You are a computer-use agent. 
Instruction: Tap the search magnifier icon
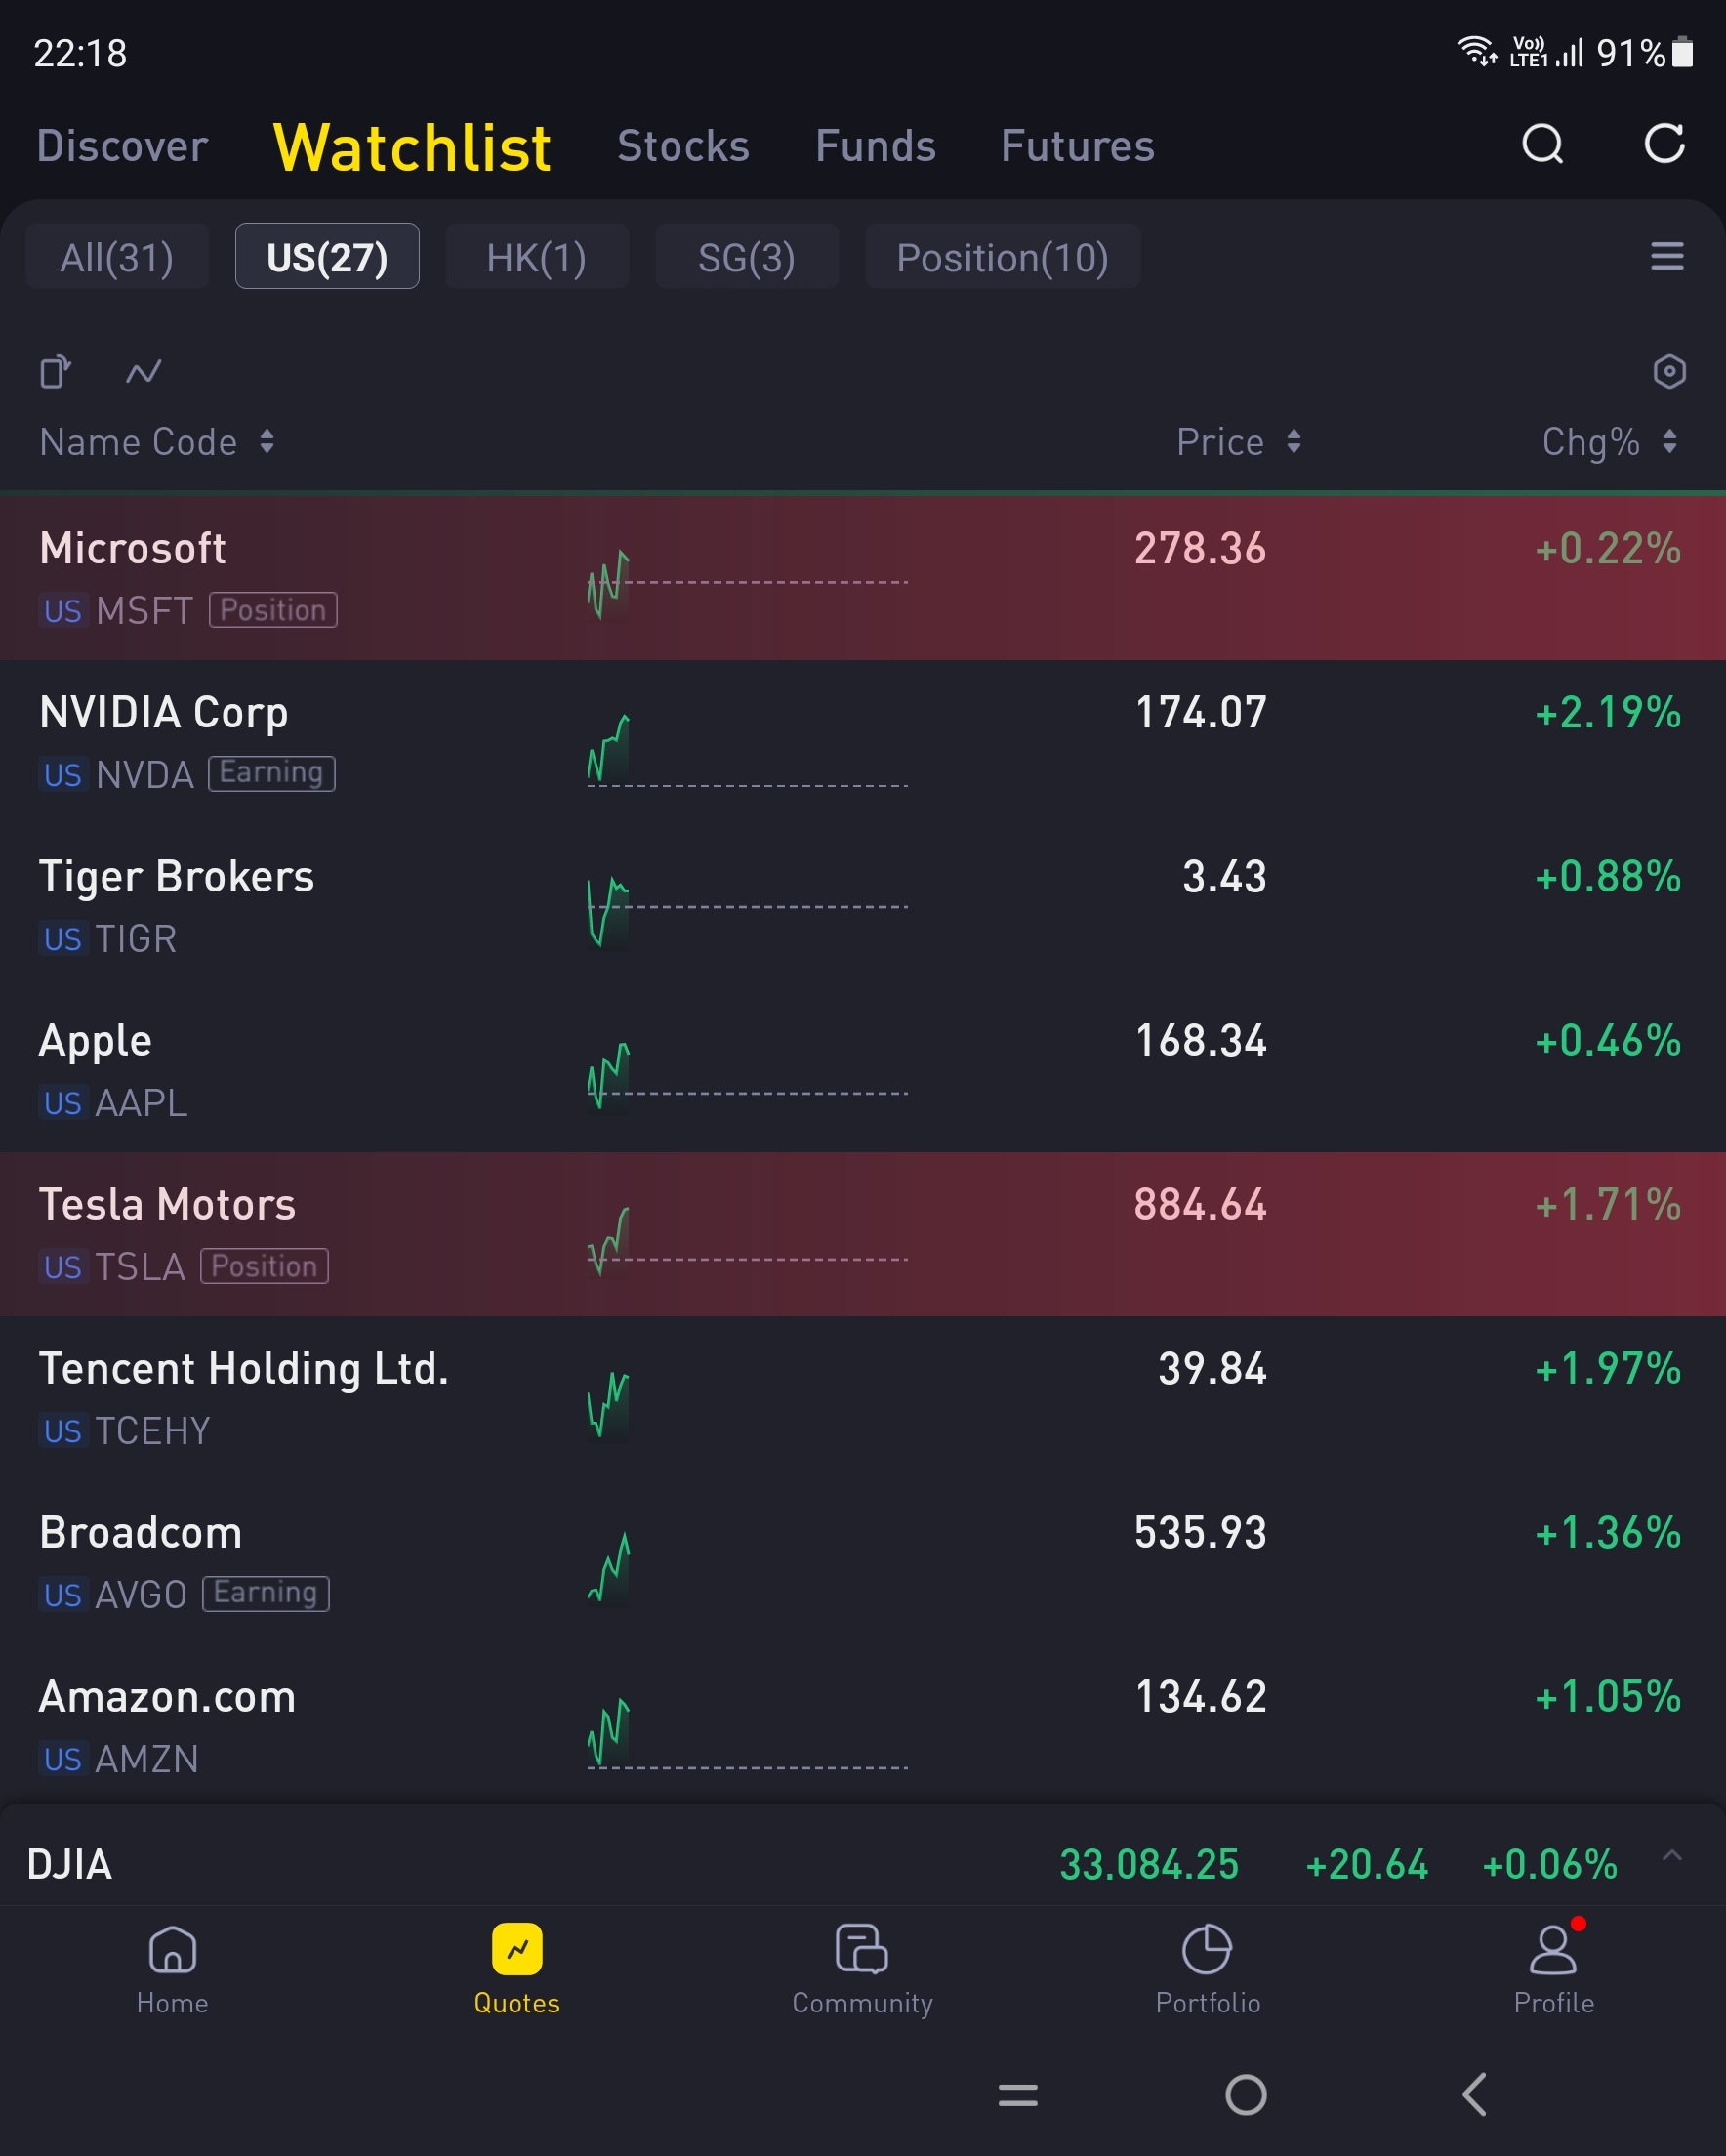point(1542,145)
